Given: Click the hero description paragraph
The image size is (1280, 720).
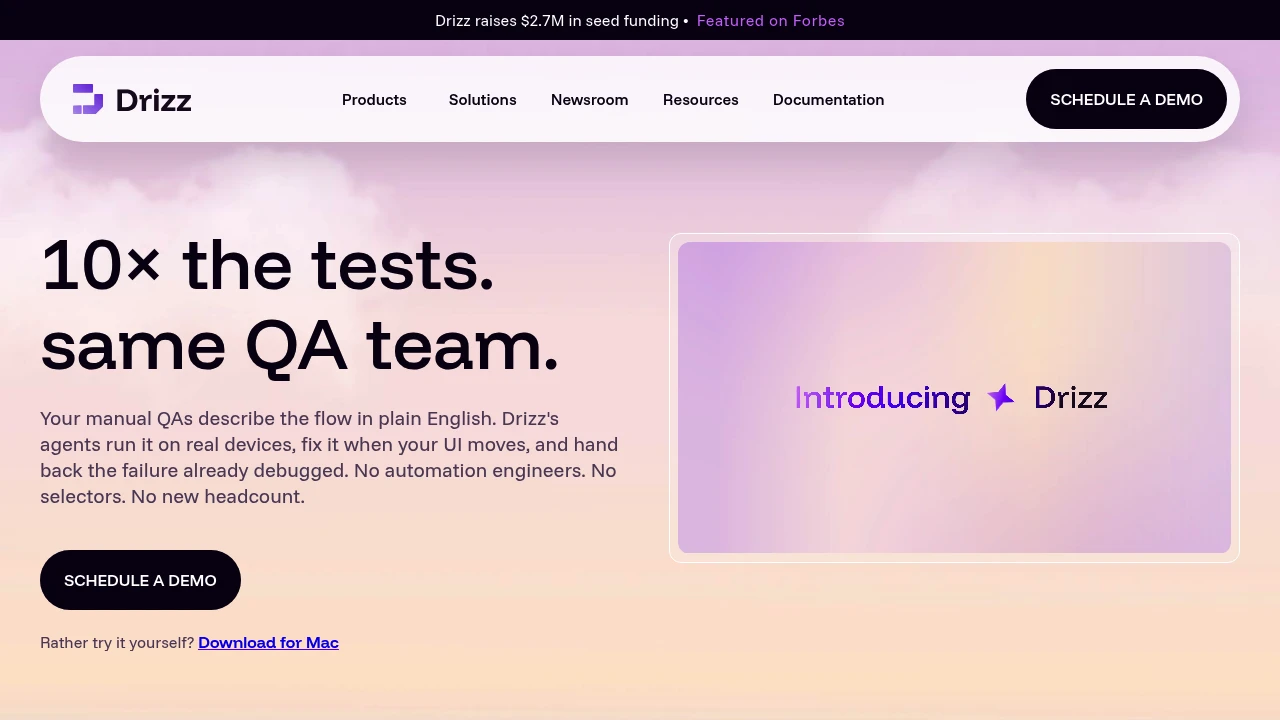Looking at the screenshot, I should click(329, 457).
